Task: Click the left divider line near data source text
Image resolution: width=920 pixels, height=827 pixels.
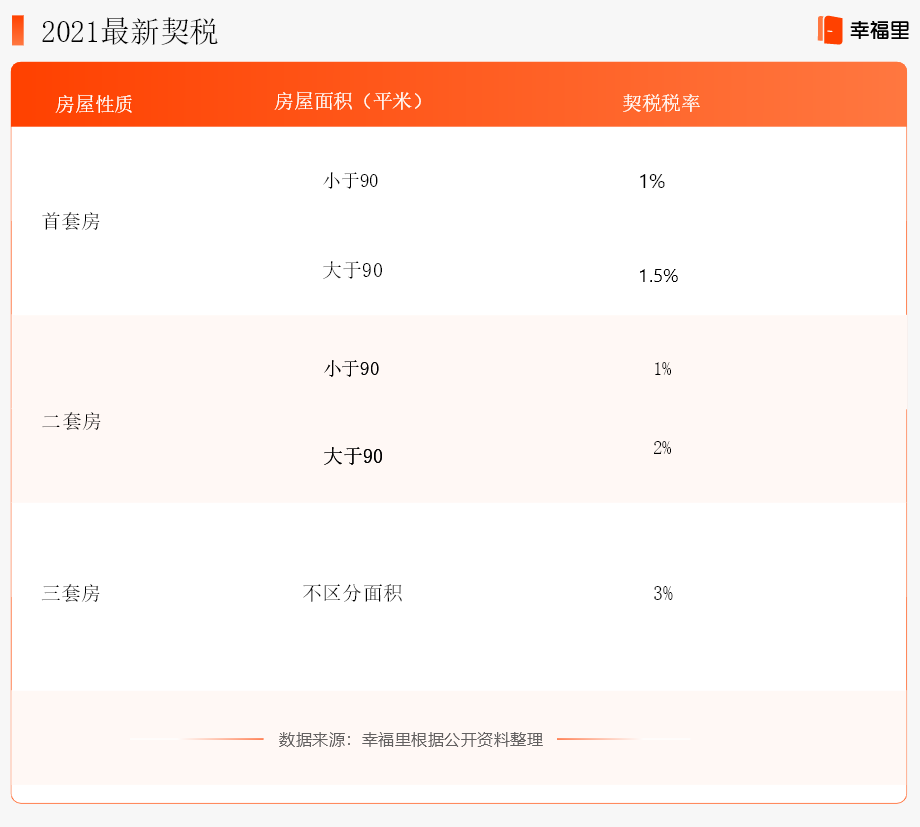Action: point(195,740)
